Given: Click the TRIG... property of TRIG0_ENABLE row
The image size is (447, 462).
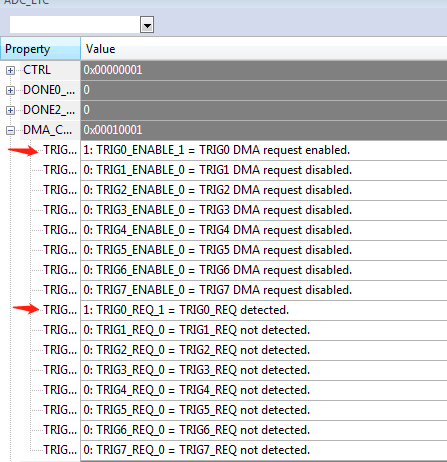Looking at the screenshot, I should 60,150.
